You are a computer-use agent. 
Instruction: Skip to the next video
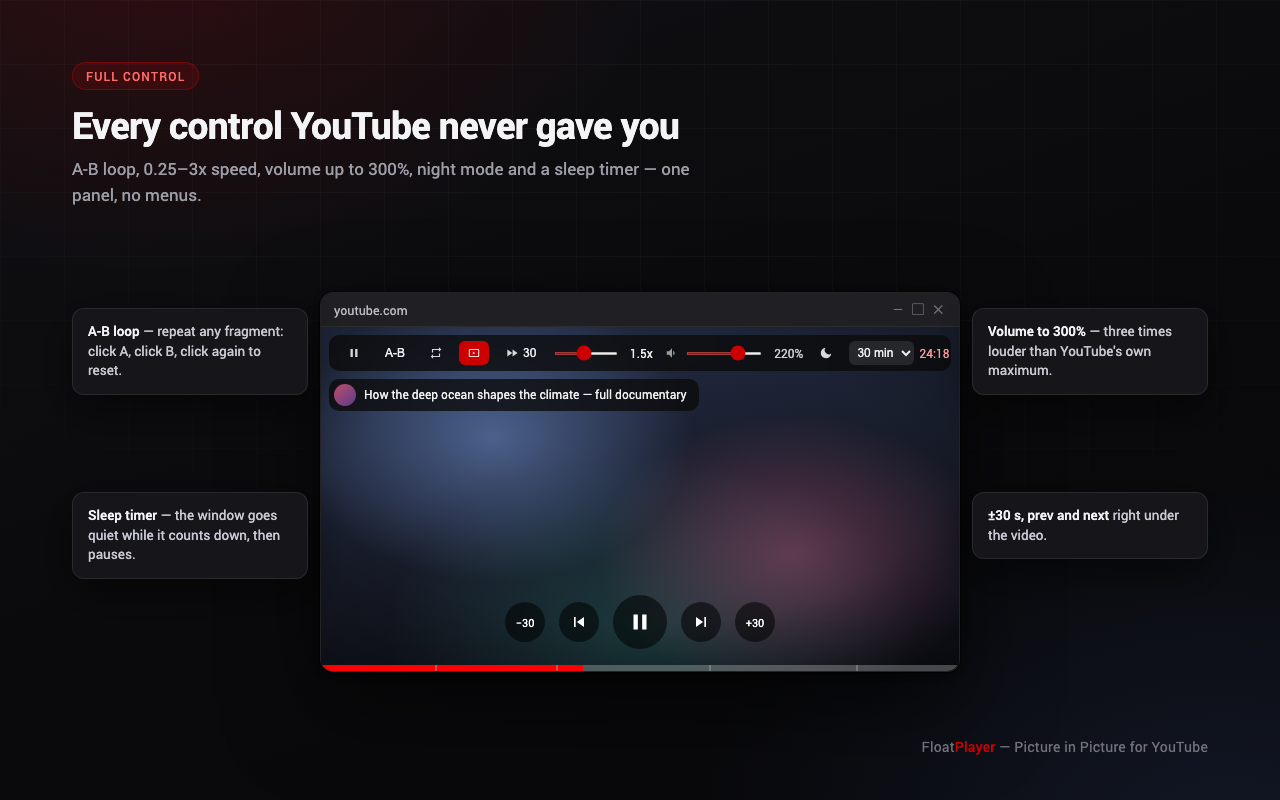(701, 622)
